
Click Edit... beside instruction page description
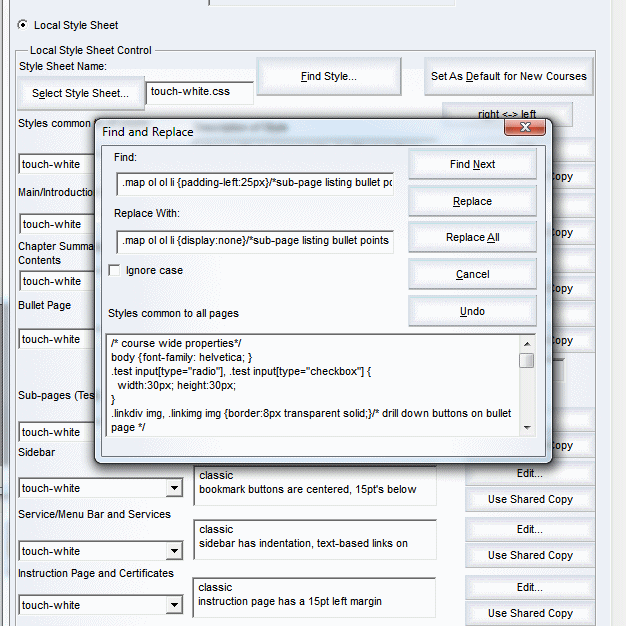pos(529,587)
